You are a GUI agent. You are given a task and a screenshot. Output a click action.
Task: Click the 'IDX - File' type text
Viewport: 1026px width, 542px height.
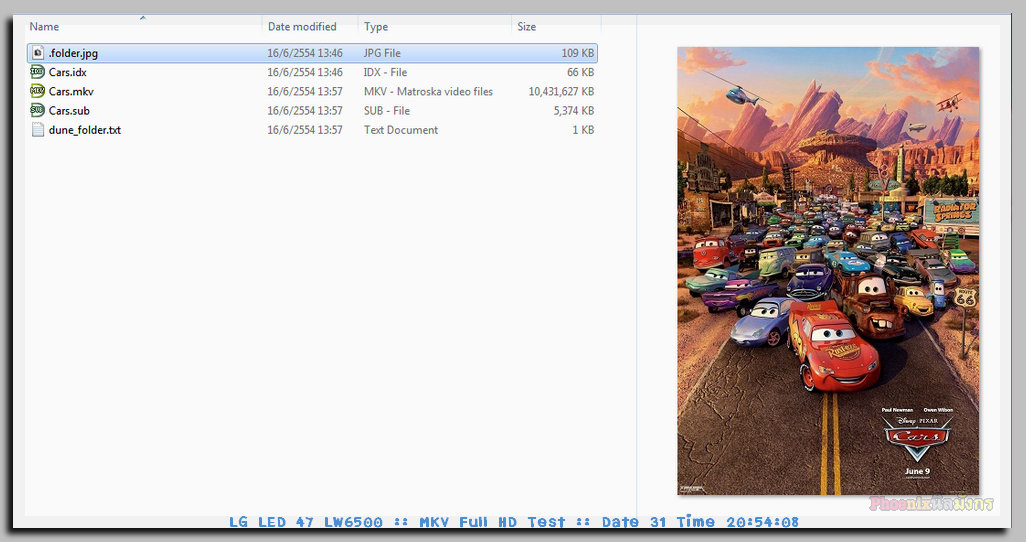(385, 72)
